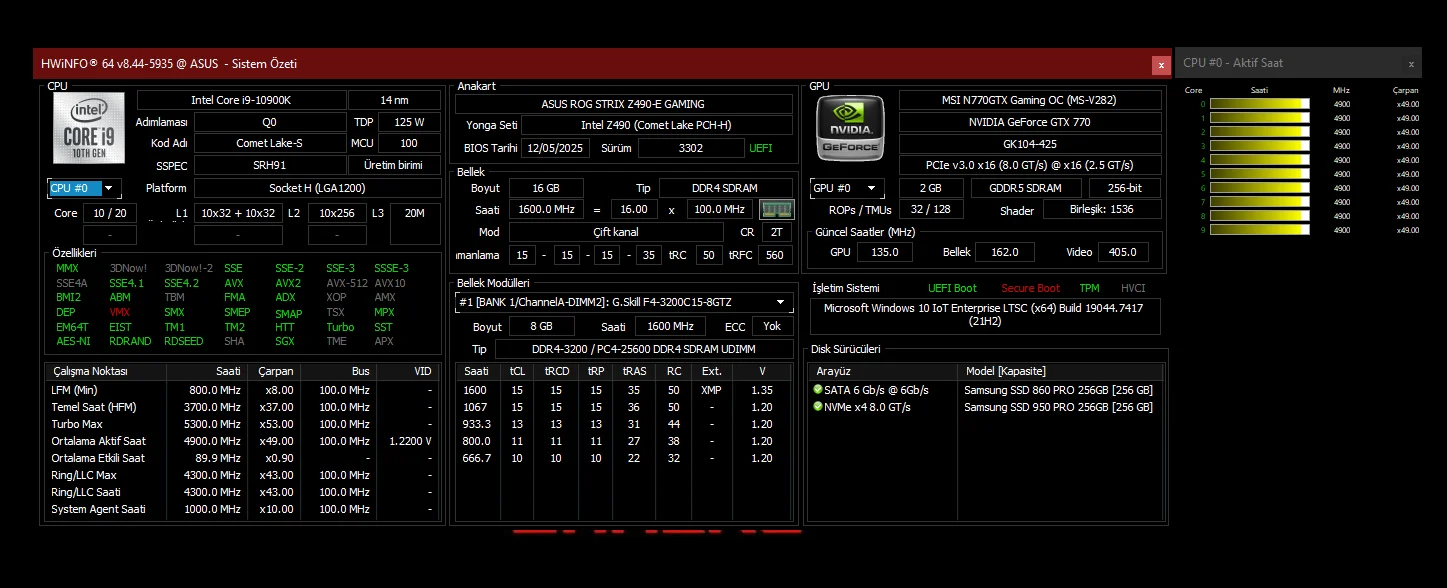Click the 12/05/2025 BIOS date field
The width and height of the screenshot is (1447, 588).
click(558, 148)
